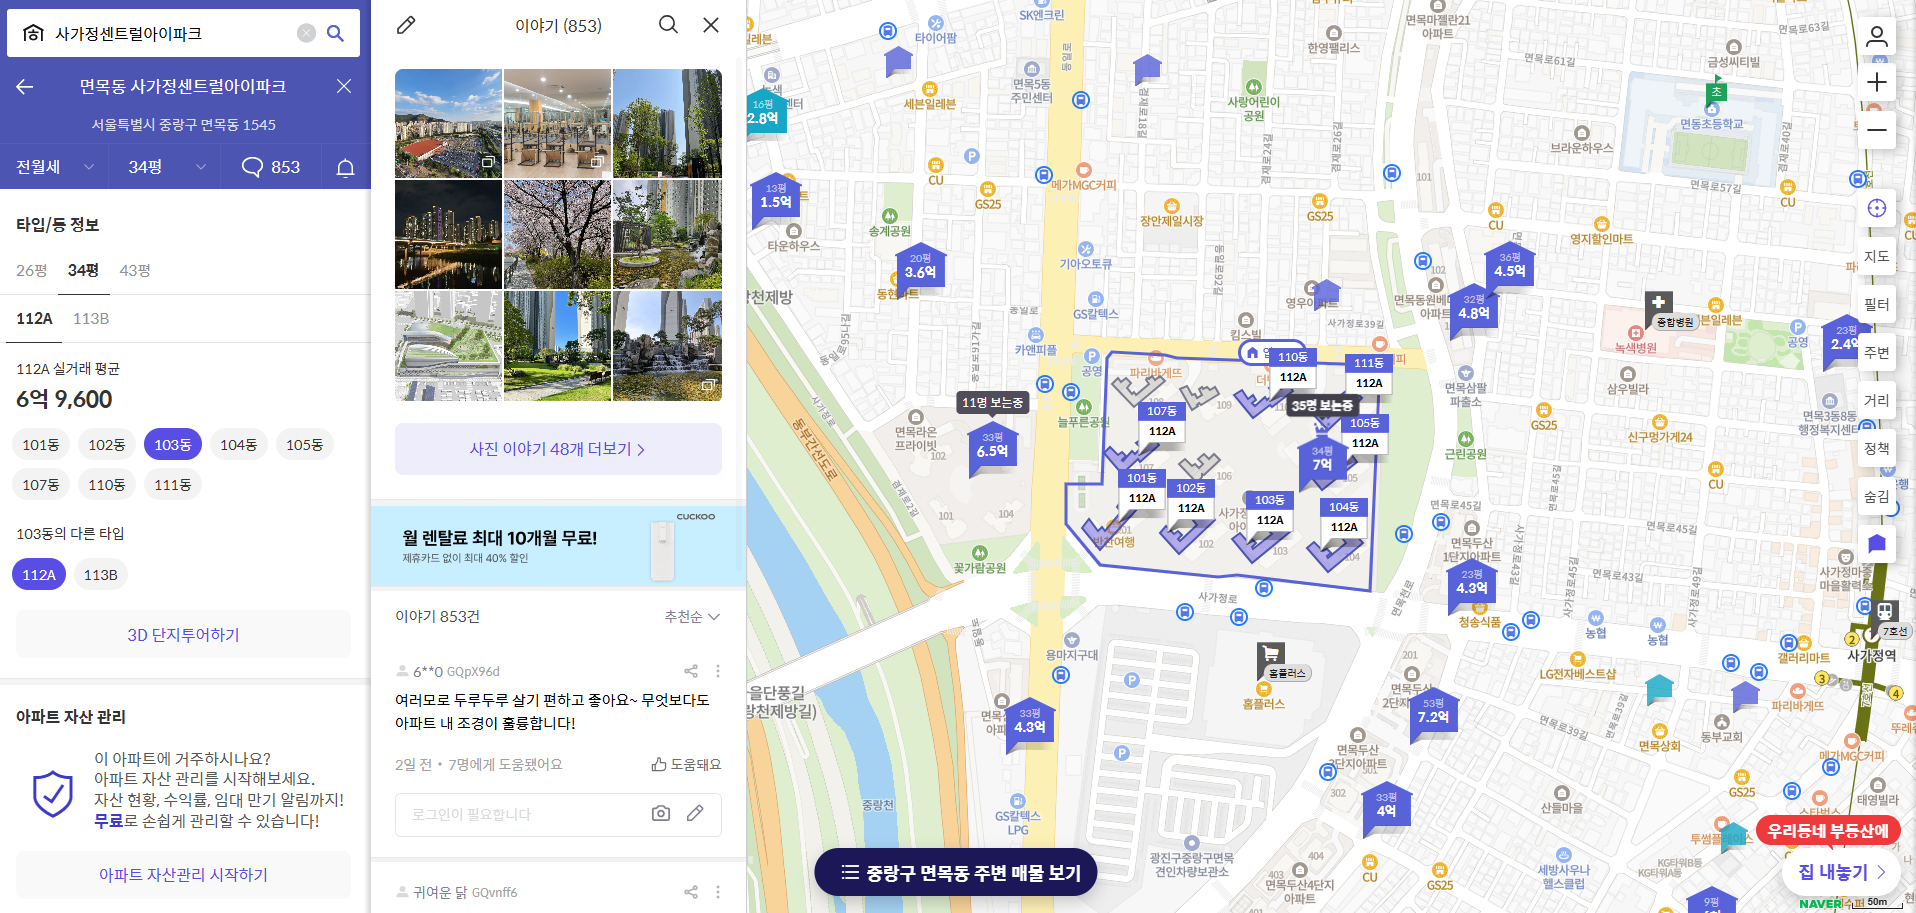This screenshot has height=913, width=1916.
Task: Click the 3D 단지투어하기 button
Action: [x=183, y=634]
